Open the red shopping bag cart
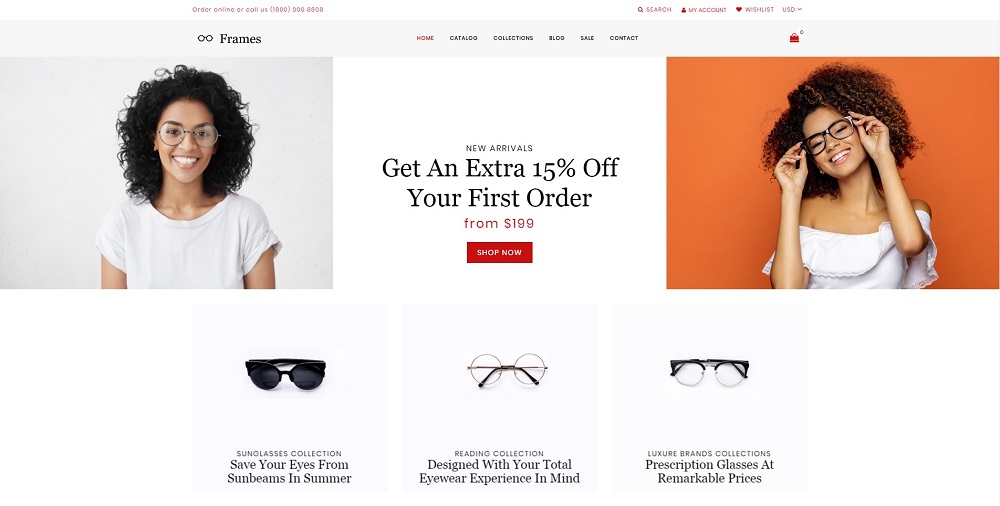Viewport: 1000px width, 506px height. (x=794, y=38)
